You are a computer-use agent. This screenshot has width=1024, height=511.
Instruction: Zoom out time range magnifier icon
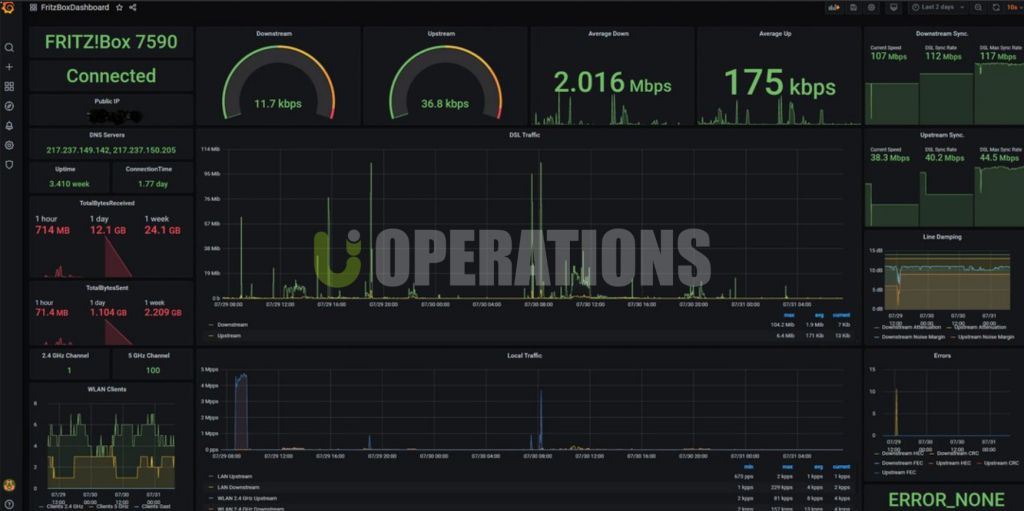[978, 8]
